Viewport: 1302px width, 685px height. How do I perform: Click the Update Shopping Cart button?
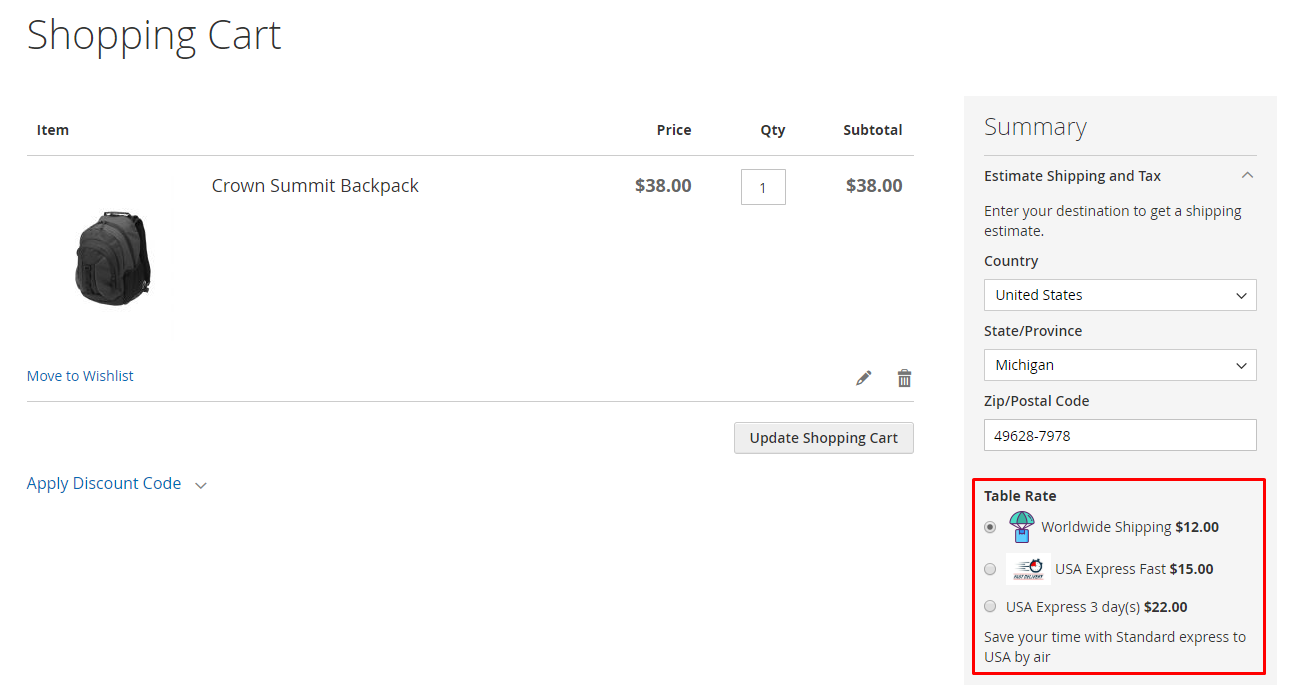823,438
